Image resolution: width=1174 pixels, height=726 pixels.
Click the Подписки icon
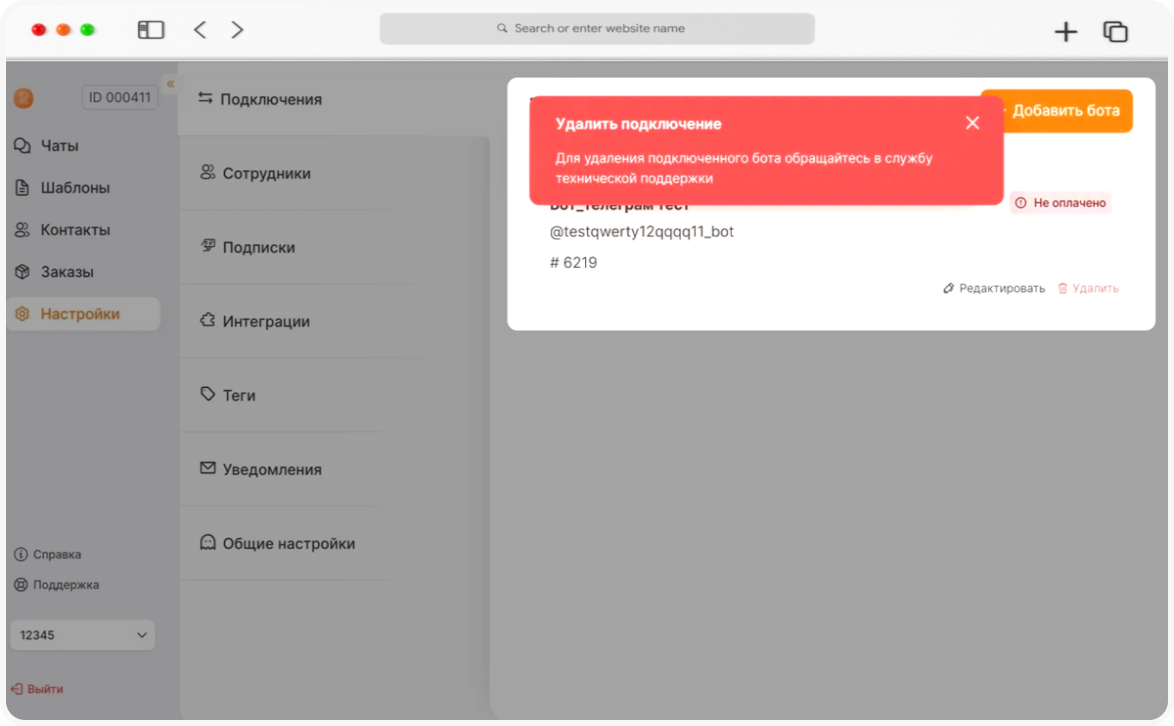pyautogui.click(x=207, y=245)
